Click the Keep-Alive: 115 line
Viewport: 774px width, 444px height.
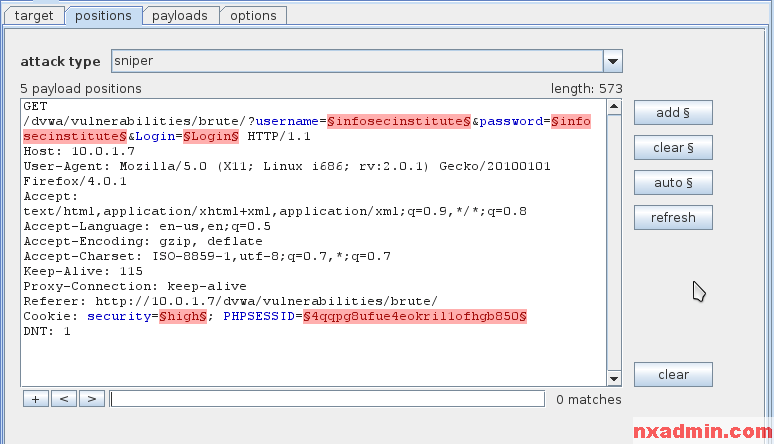pyautogui.click(x=83, y=271)
